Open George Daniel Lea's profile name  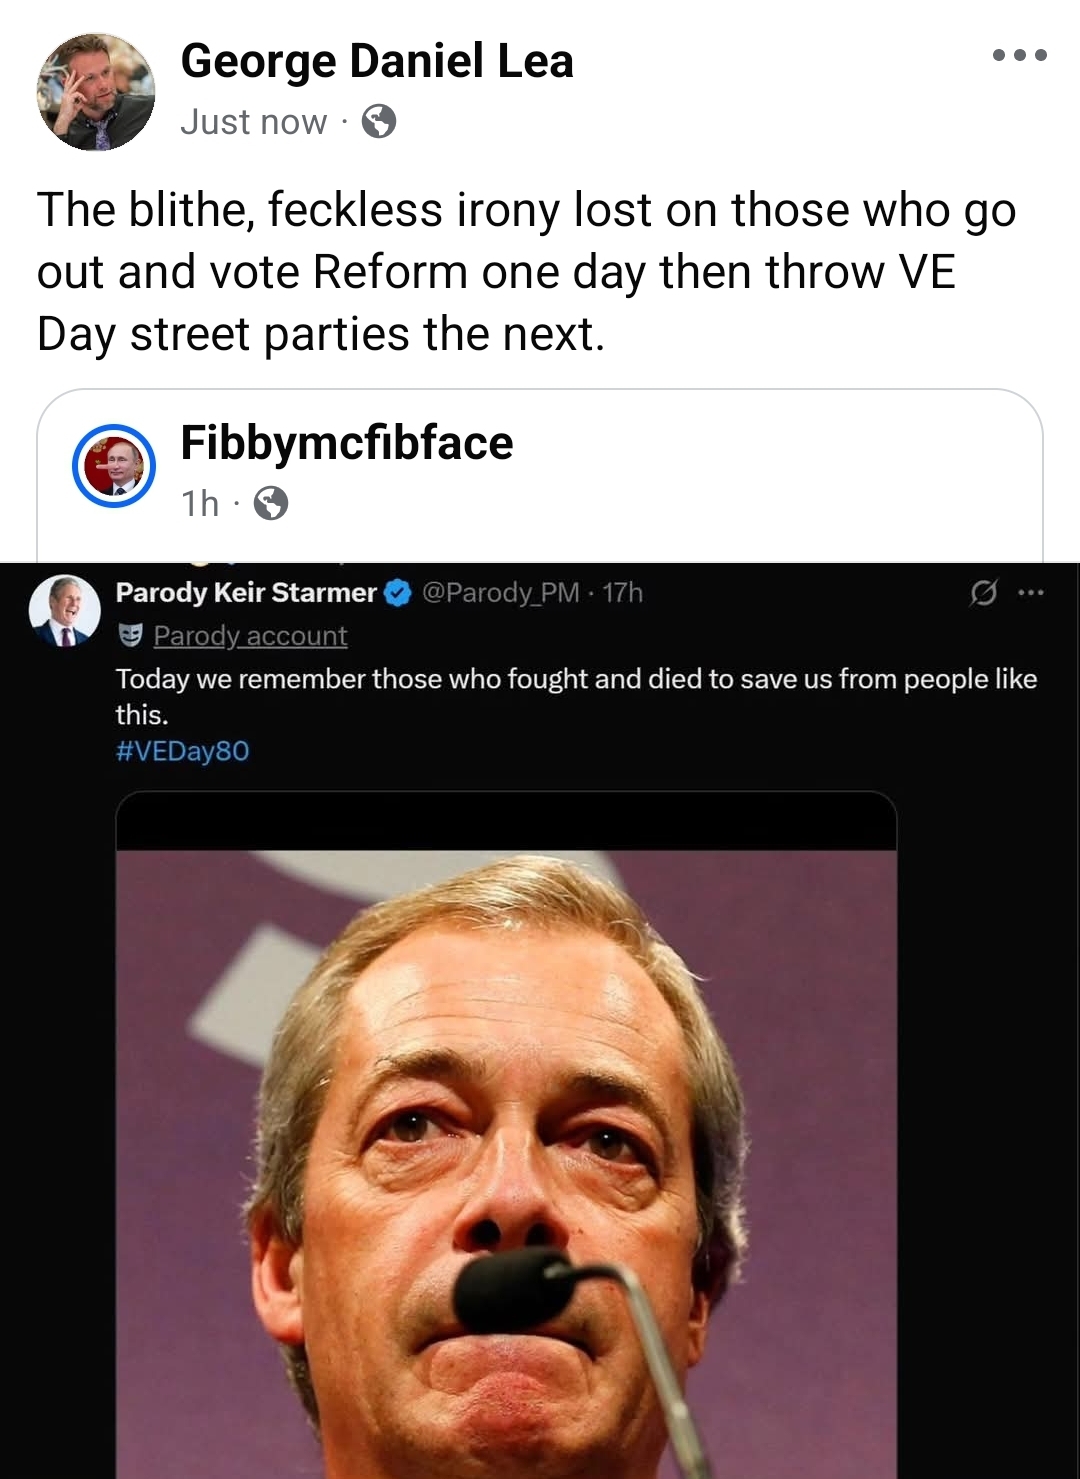tap(377, 61)
